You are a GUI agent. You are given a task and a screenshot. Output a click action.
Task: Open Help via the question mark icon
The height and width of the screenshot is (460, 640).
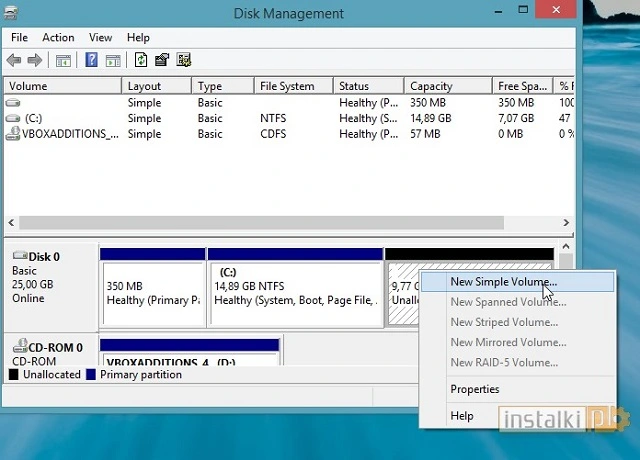coord(92,60)
